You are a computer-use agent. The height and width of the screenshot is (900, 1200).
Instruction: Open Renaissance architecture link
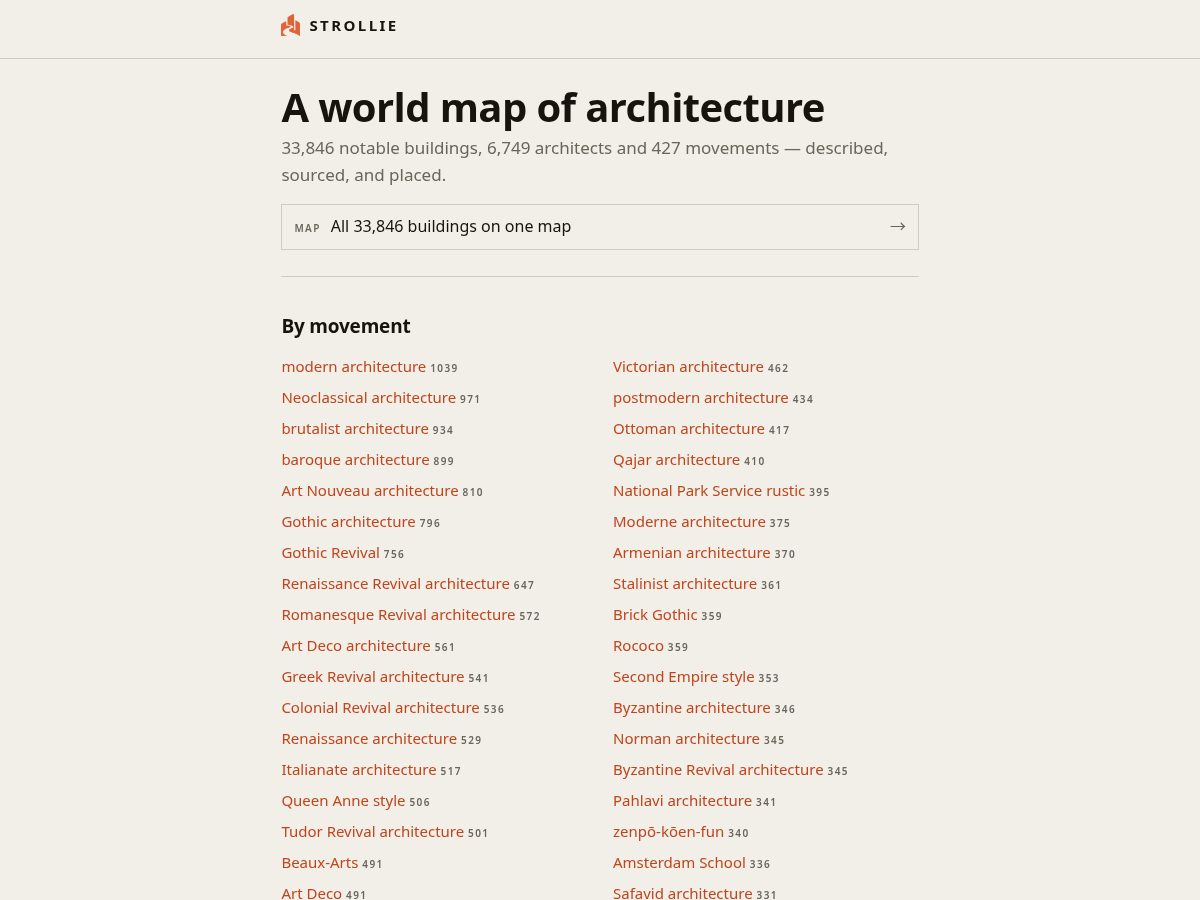(369, 739)
